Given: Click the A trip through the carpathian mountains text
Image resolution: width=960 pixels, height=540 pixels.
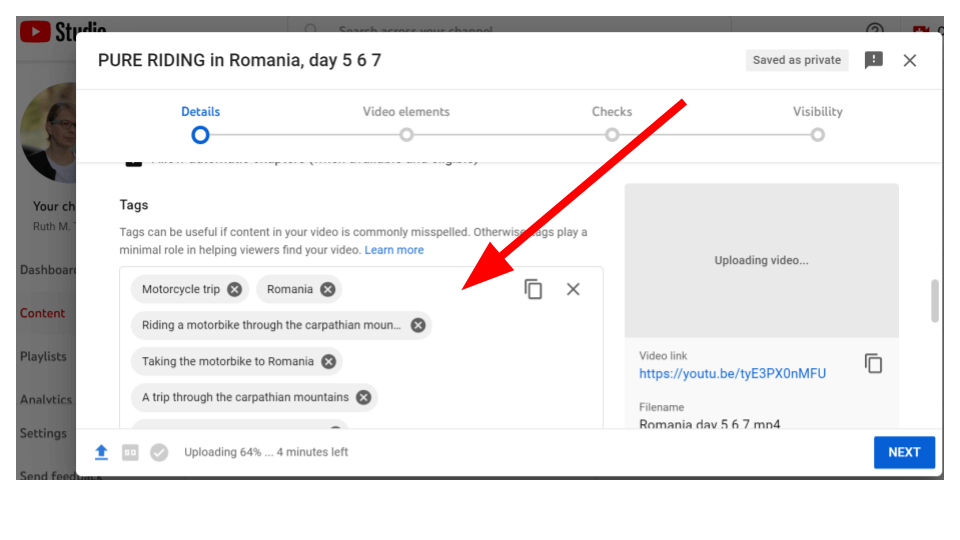Looking at the screenshot, I should coord(246,397).
